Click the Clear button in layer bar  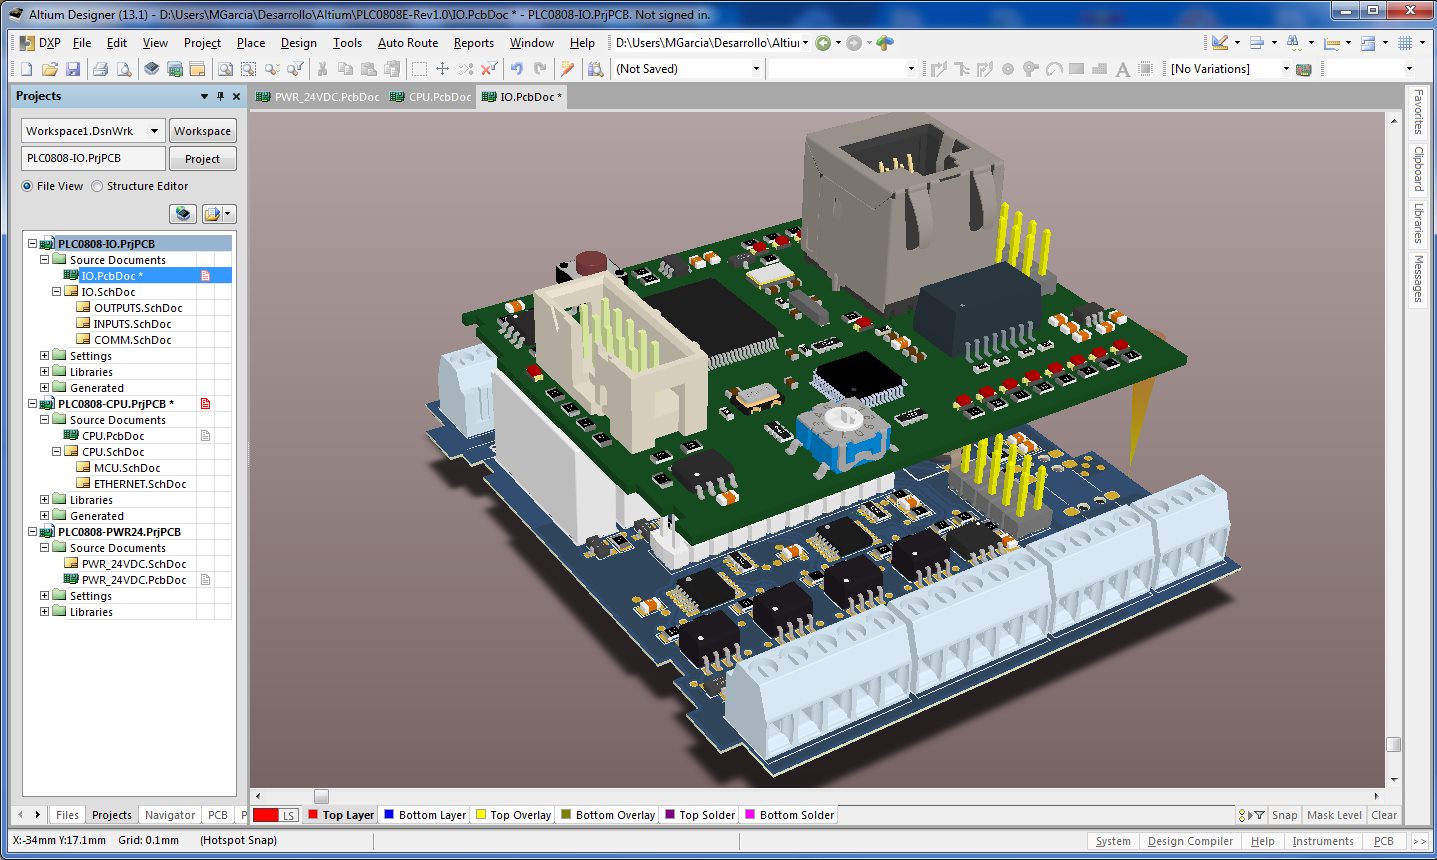(1384, 815)
